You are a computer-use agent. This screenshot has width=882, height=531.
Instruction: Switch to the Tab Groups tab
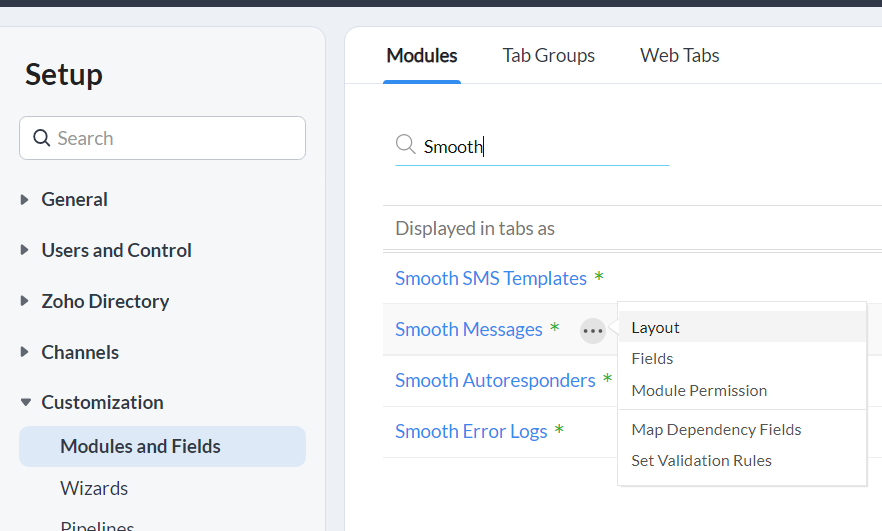pos(548,56)
